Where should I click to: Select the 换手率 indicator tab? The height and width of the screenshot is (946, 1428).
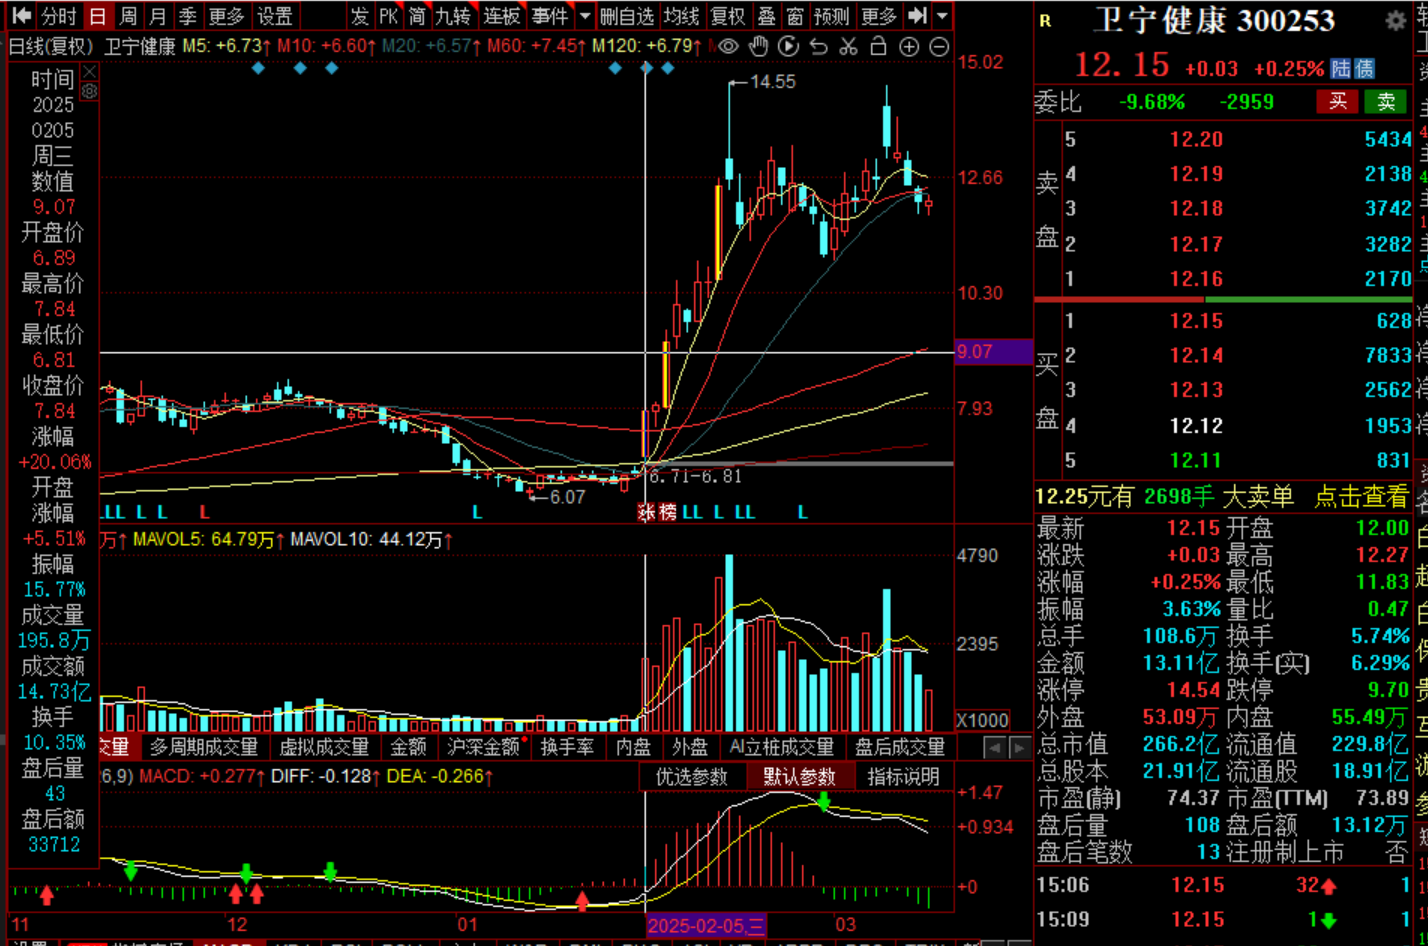click(x=567, y=747)
